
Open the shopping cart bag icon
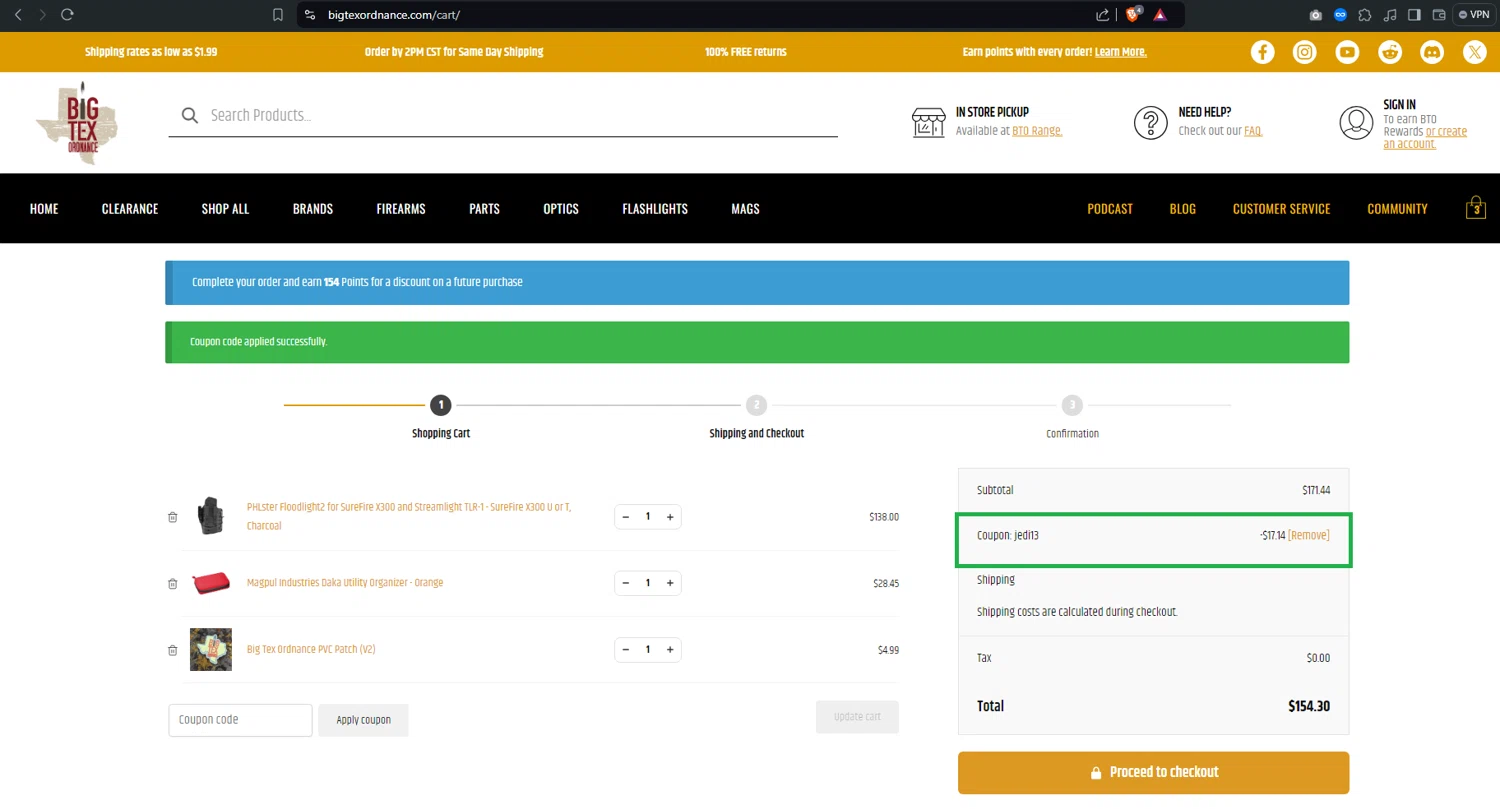(1476, 207)
